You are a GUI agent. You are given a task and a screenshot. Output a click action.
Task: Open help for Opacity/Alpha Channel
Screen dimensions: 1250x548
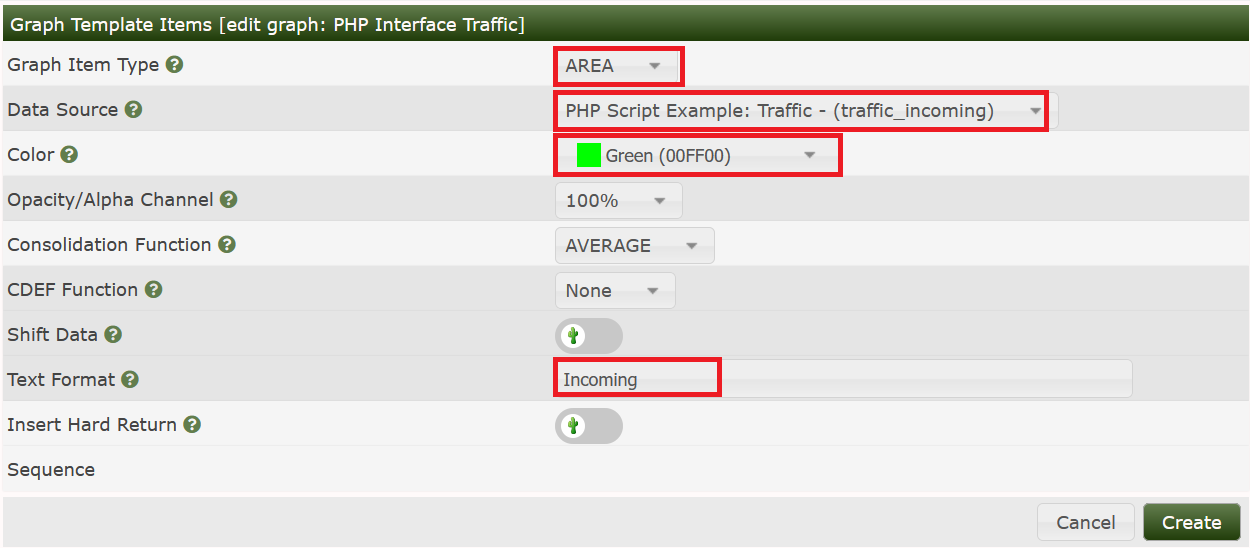tap(228, 200)
